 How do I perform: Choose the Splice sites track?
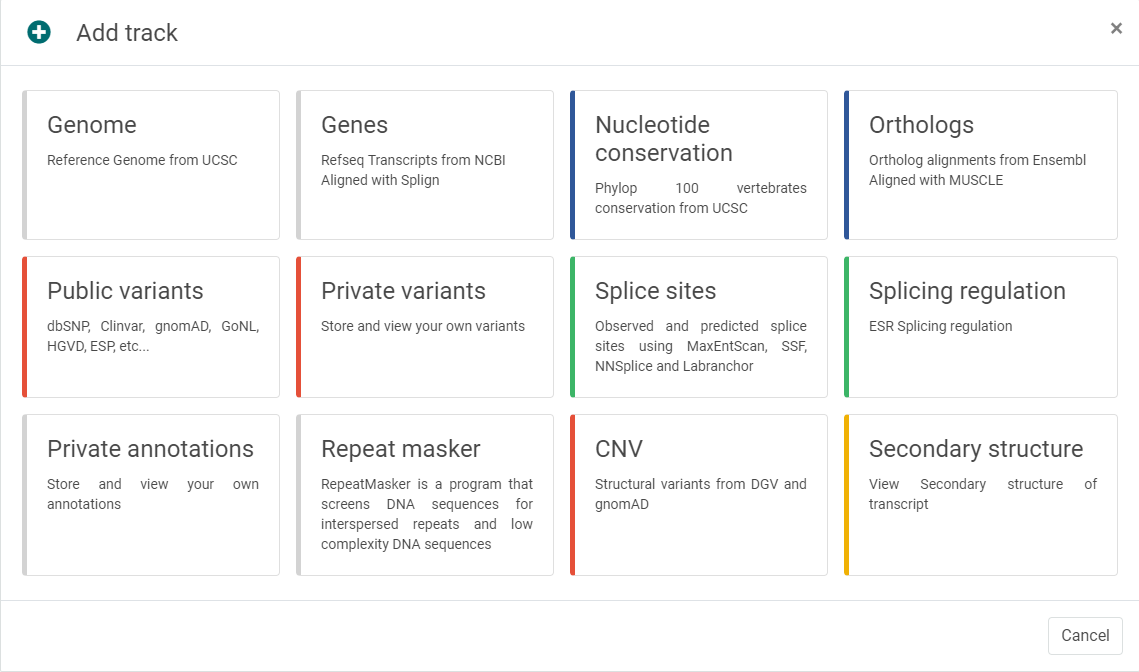(699, 327)
